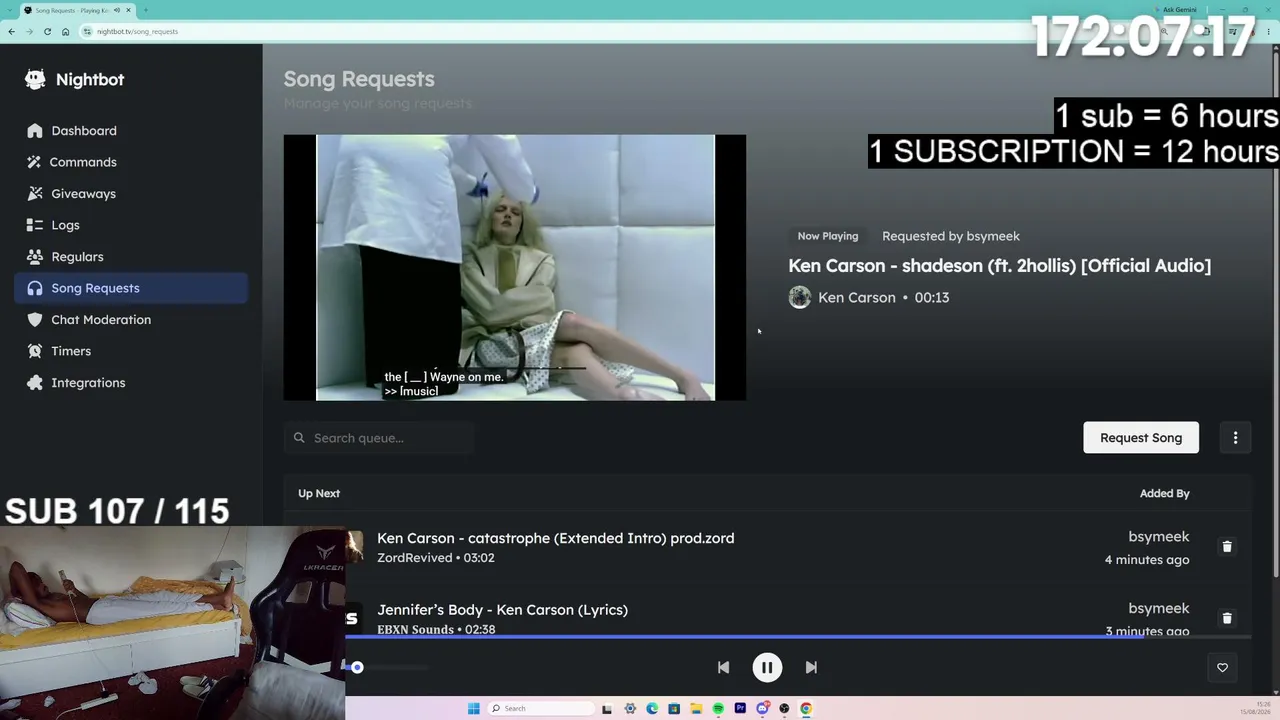Click the Ken Carson channel avatar

pyautogui.click(x=799, y=297)
